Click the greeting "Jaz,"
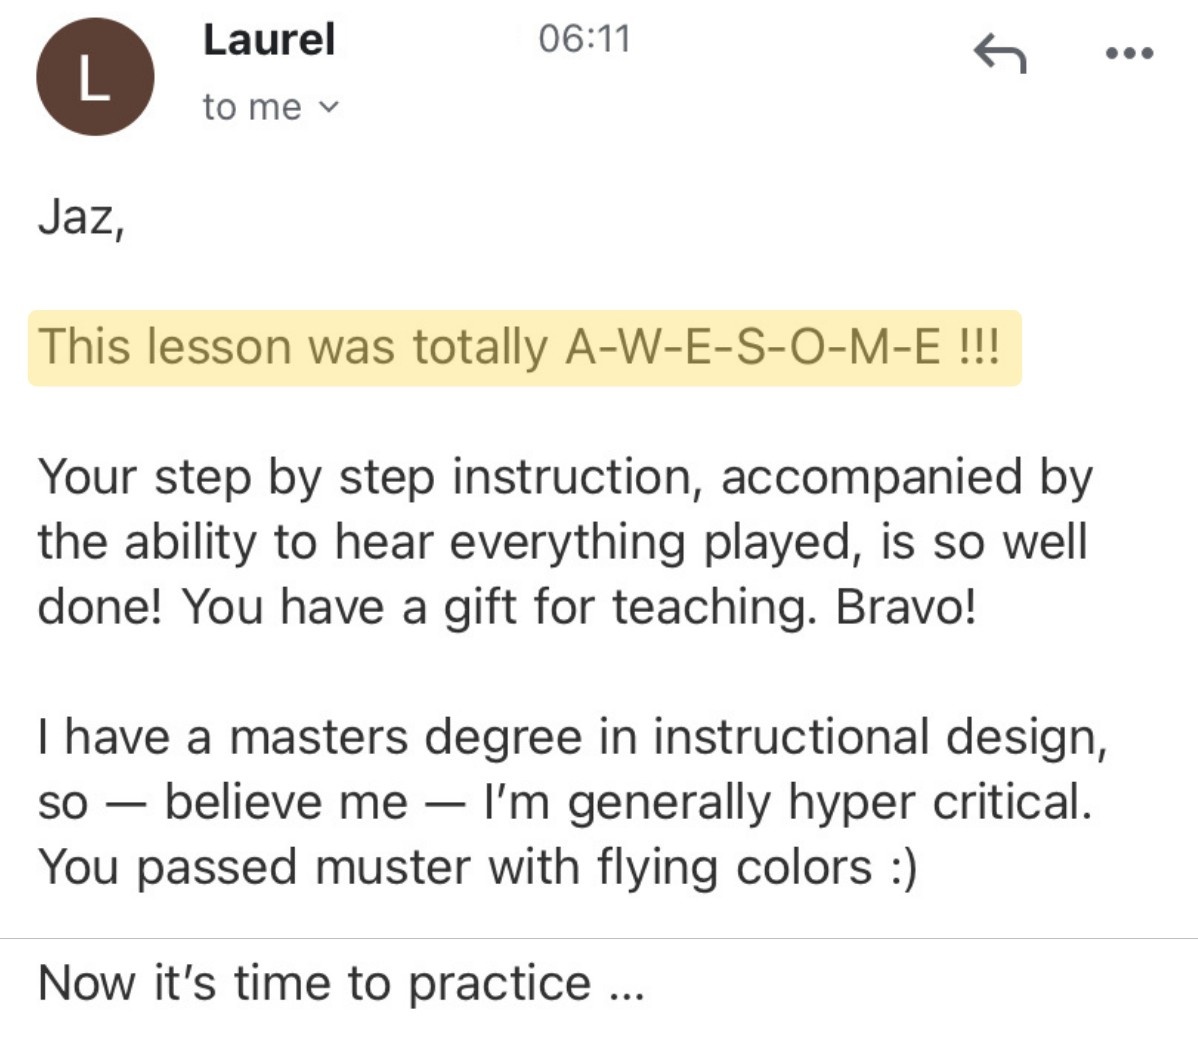This screenshot has height=1055, width=1198. (81, 217)
